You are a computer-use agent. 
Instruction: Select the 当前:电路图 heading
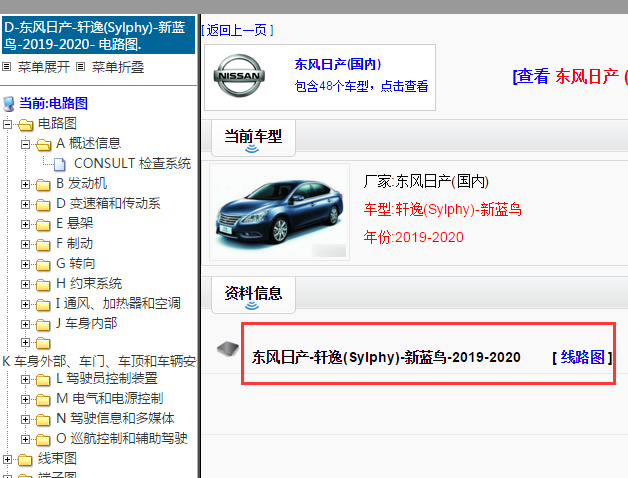point(53,103)
